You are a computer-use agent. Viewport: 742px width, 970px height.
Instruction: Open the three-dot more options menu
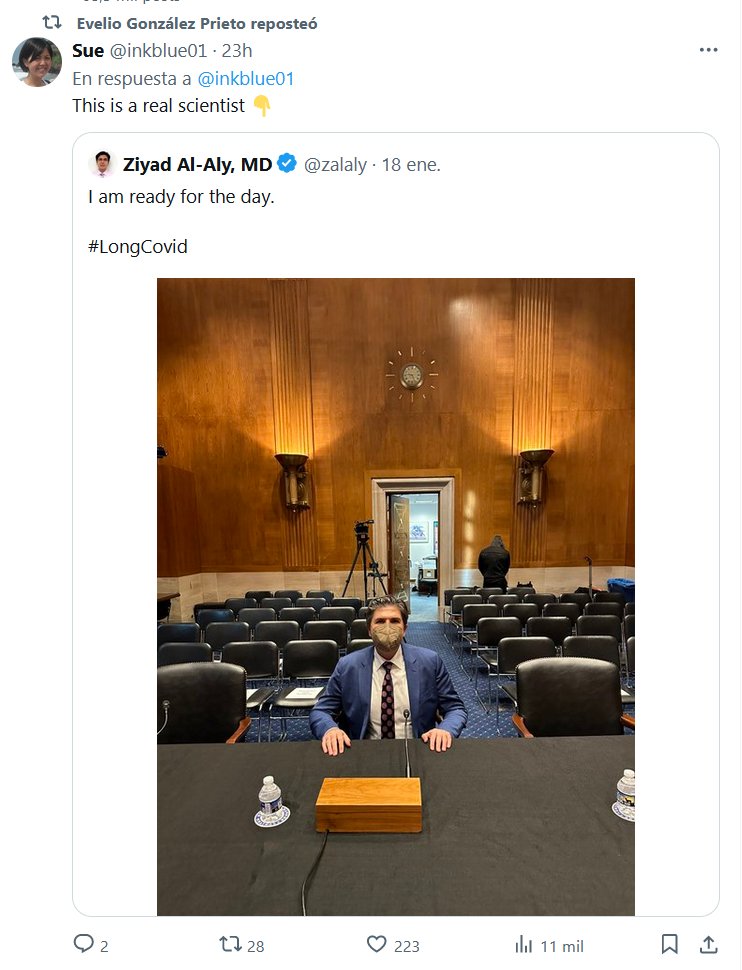(708, 49)
